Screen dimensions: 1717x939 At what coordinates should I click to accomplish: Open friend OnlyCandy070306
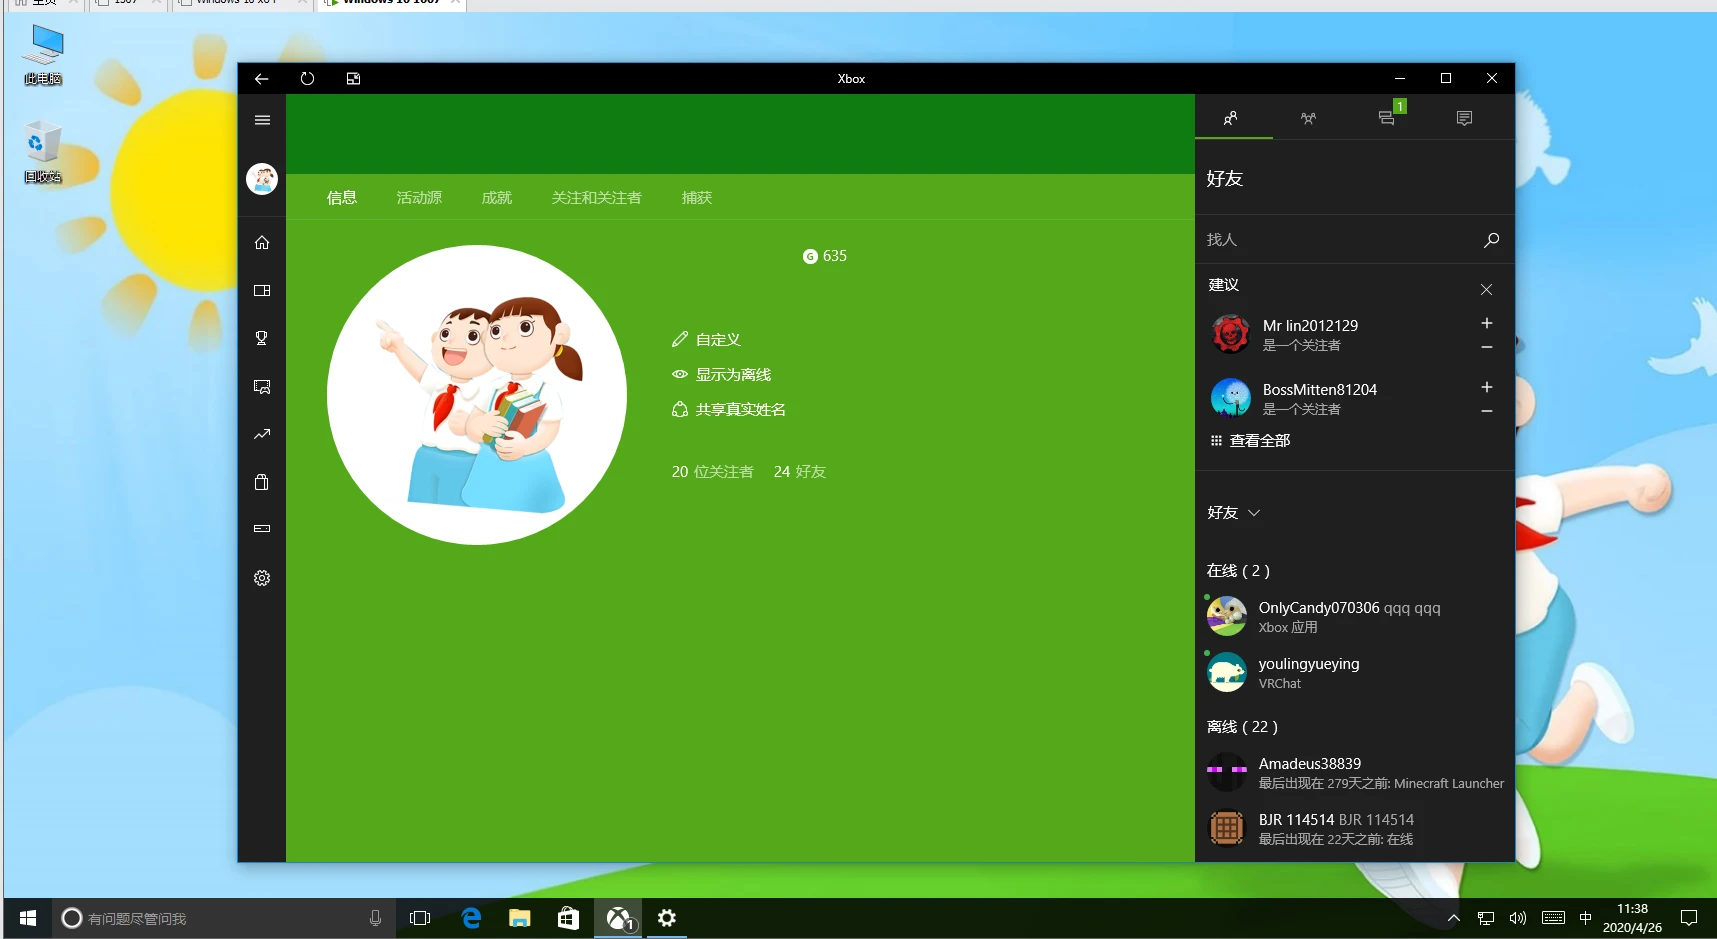(x=1355, y=617)
